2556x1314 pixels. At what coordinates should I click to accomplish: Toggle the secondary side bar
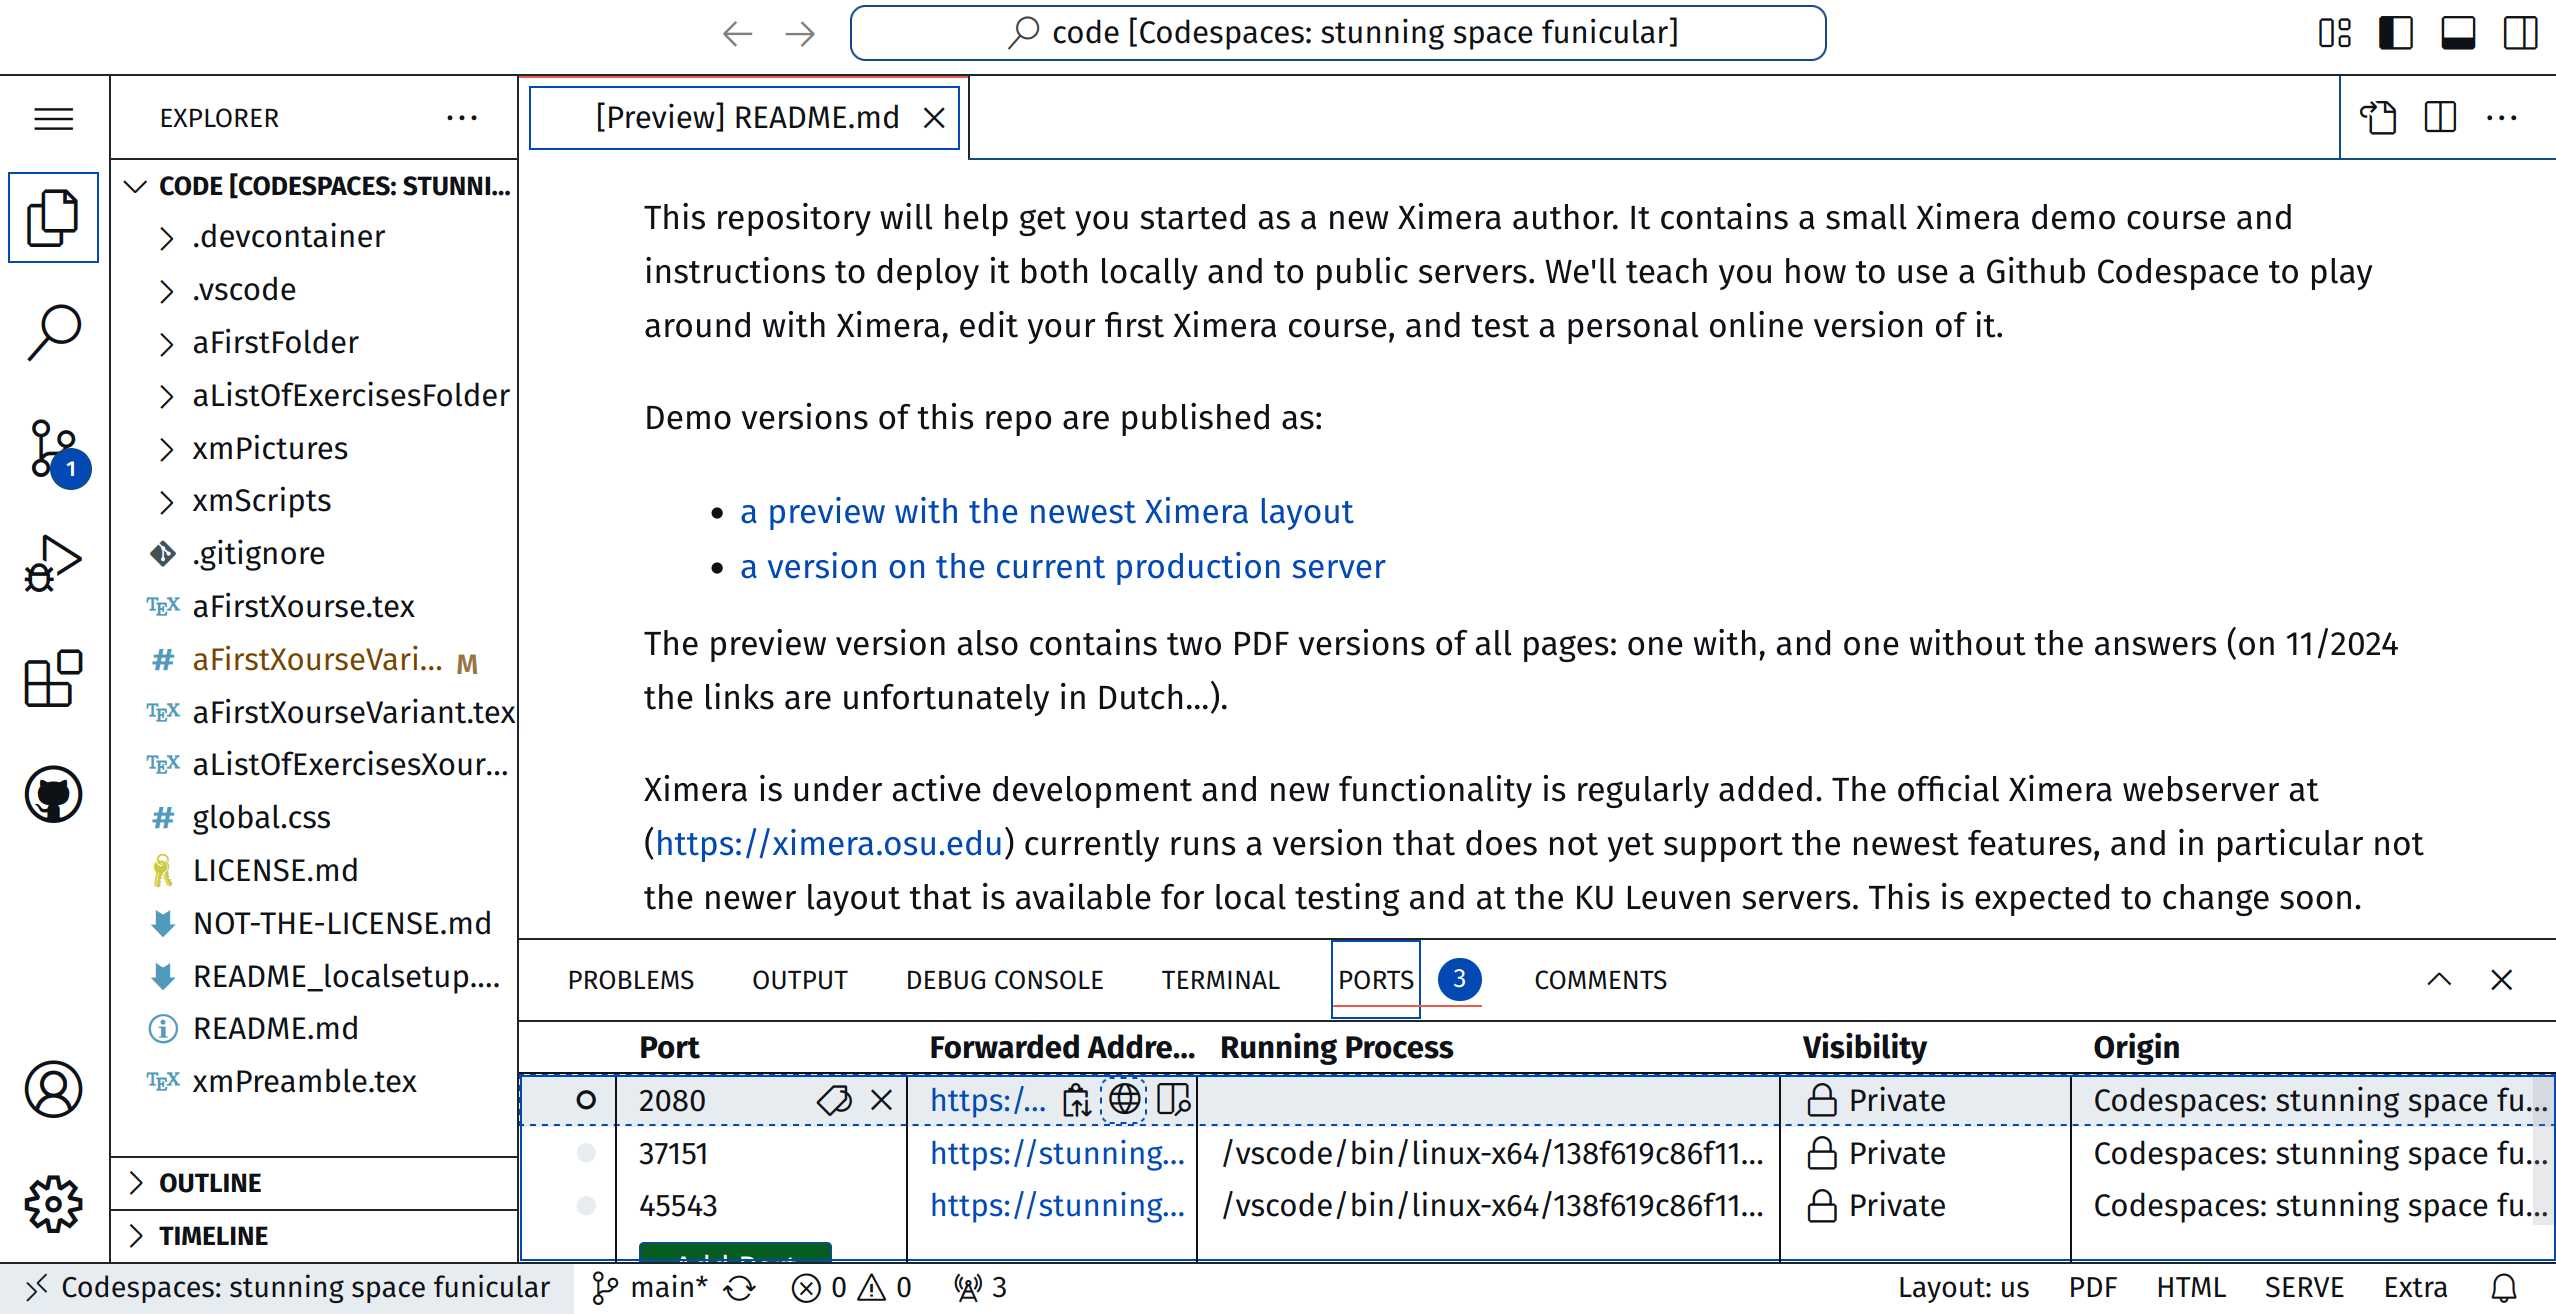pyautogui.click(x=2520, y=33)
